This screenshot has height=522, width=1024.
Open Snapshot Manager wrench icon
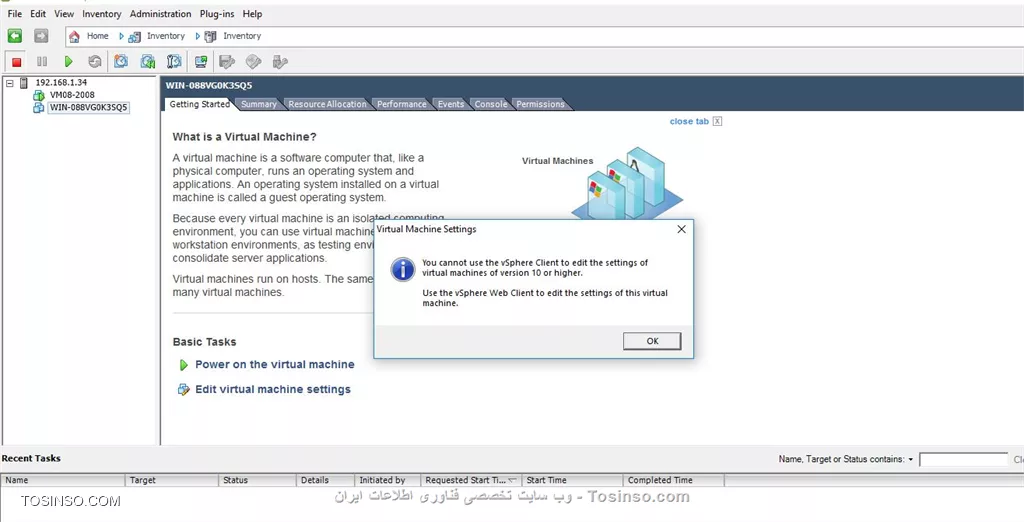pyautogui.click(x=174, y=61)
